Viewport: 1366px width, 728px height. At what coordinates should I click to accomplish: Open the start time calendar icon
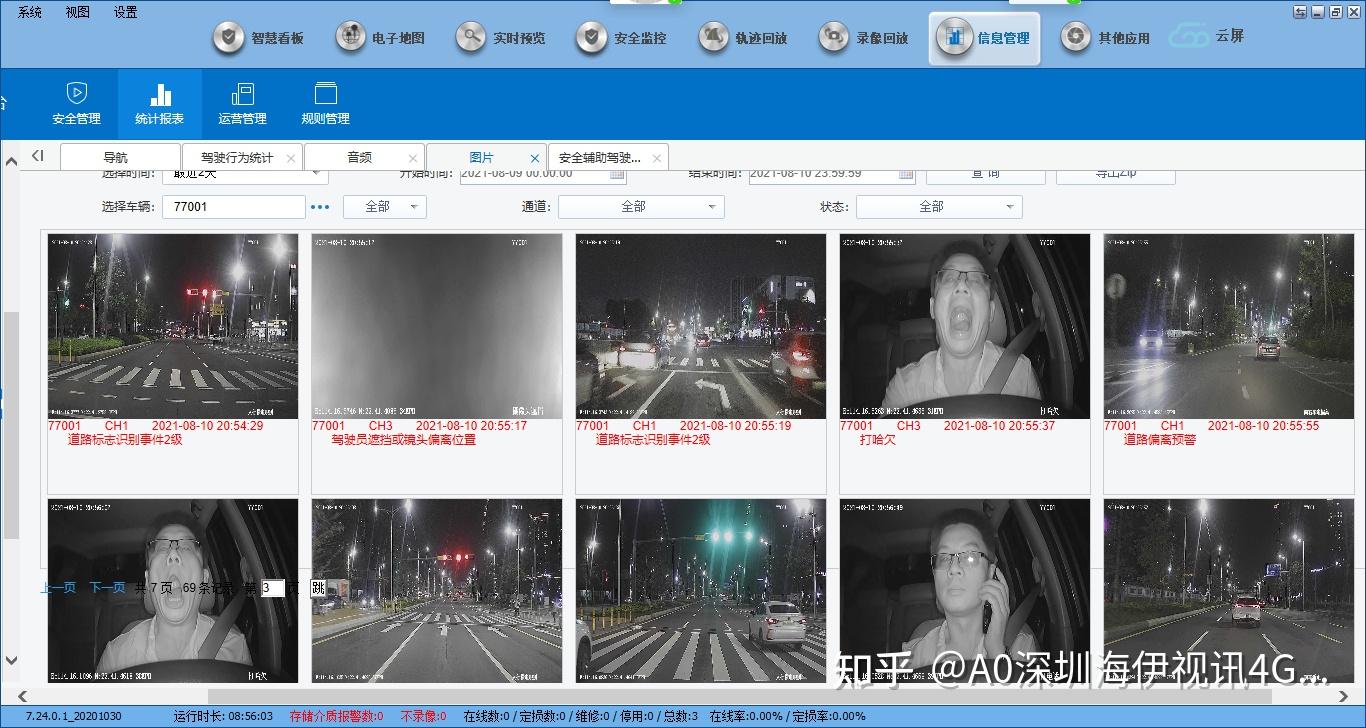pos(617,173)
